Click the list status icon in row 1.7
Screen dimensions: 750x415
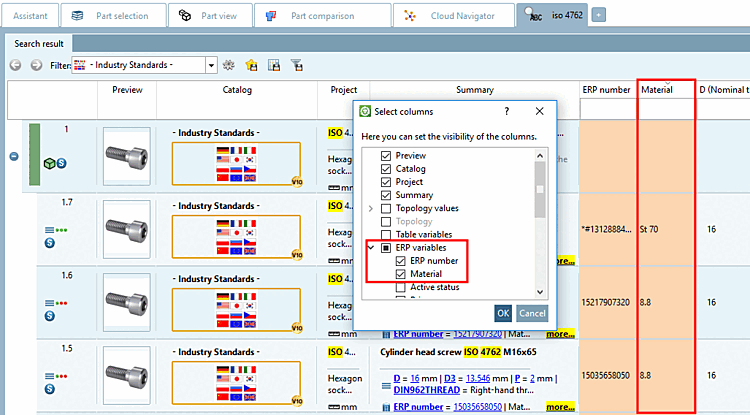55,230
